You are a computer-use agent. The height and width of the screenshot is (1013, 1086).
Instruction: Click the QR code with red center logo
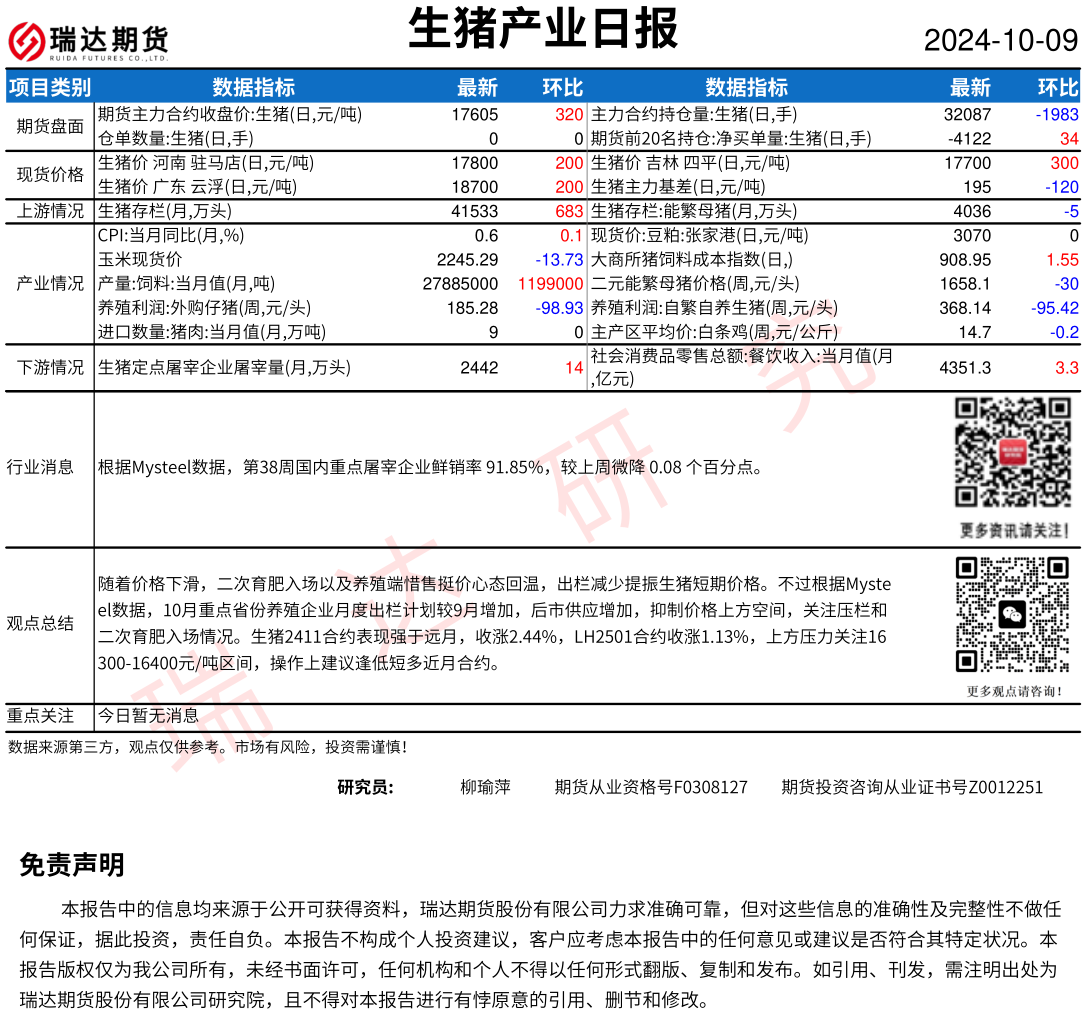point(1012,451)
